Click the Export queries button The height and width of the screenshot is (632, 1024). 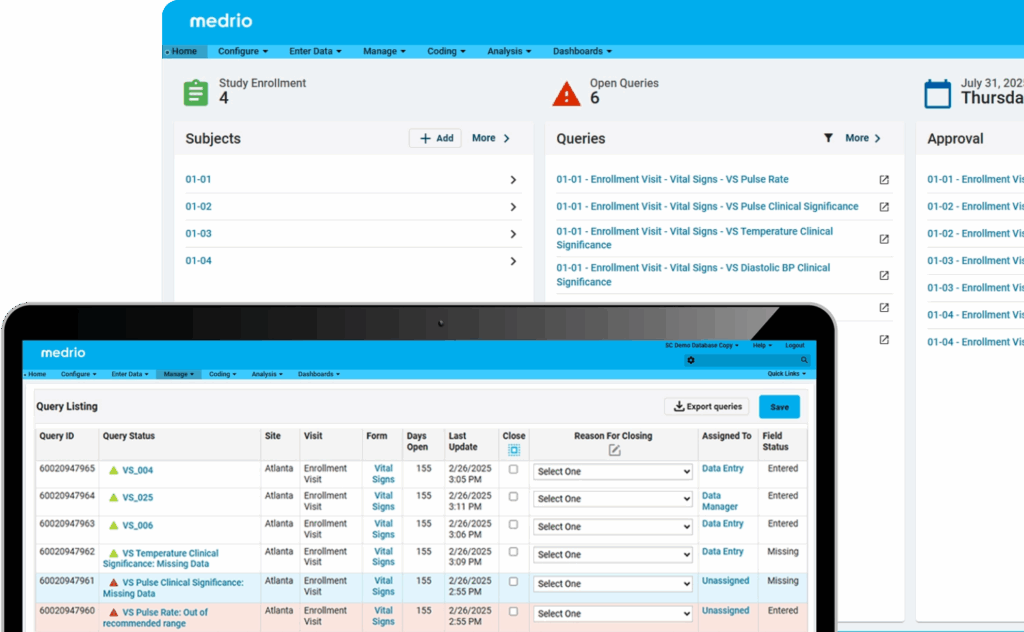[707, 407]
